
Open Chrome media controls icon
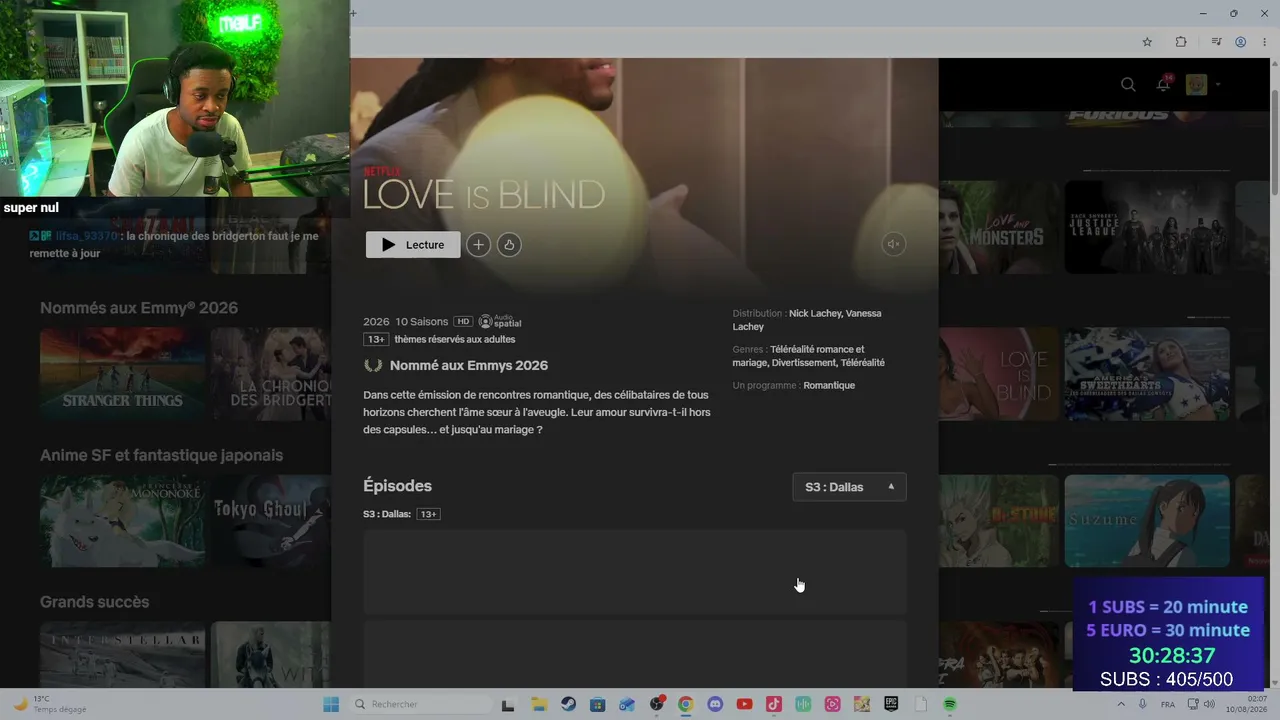pyautogui.click(x=1216, y=42)
